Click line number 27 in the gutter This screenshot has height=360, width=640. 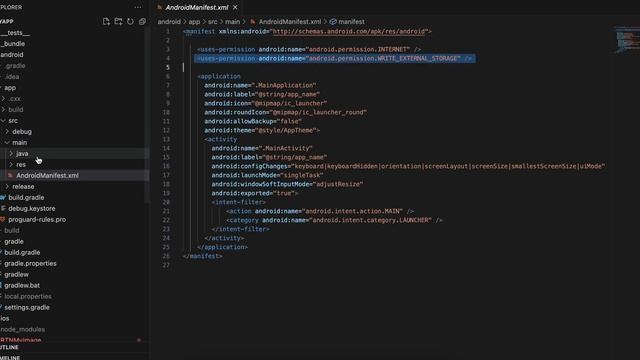click(166, 265)
